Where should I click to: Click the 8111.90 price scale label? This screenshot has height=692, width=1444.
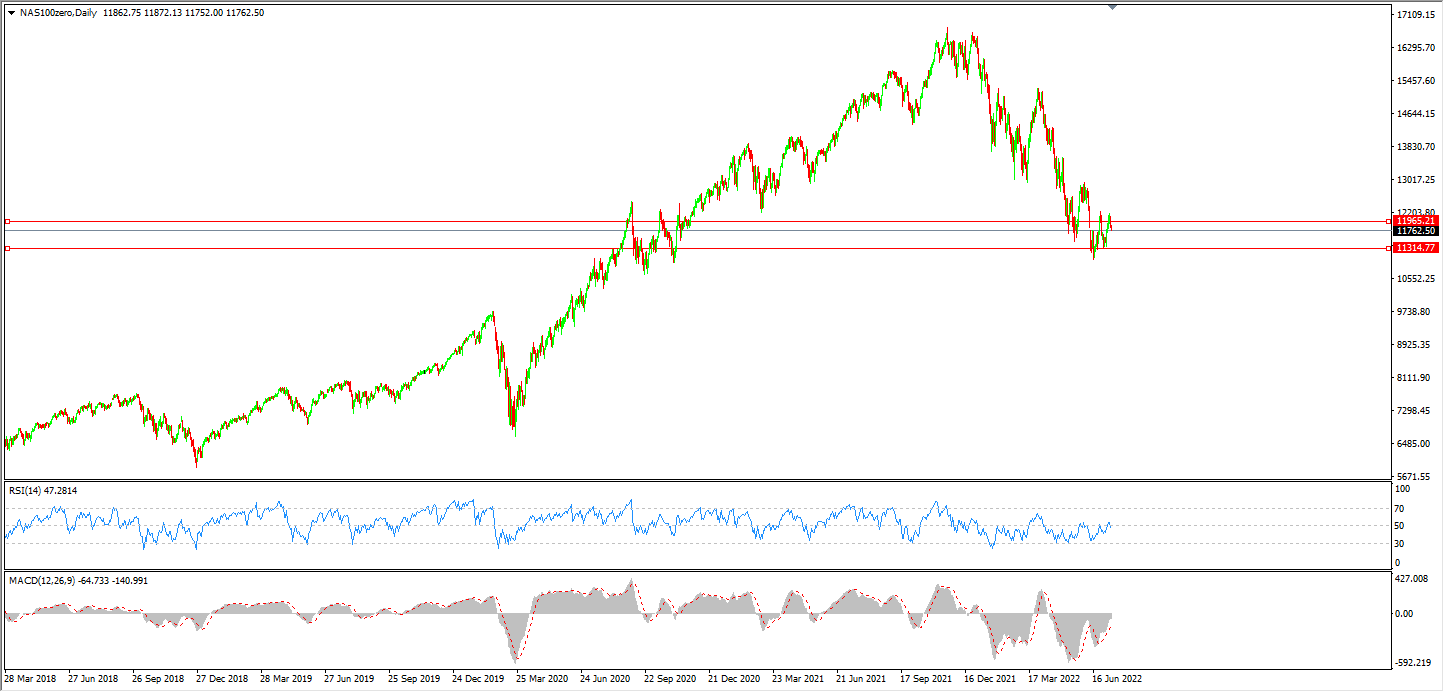point(1416,378)
